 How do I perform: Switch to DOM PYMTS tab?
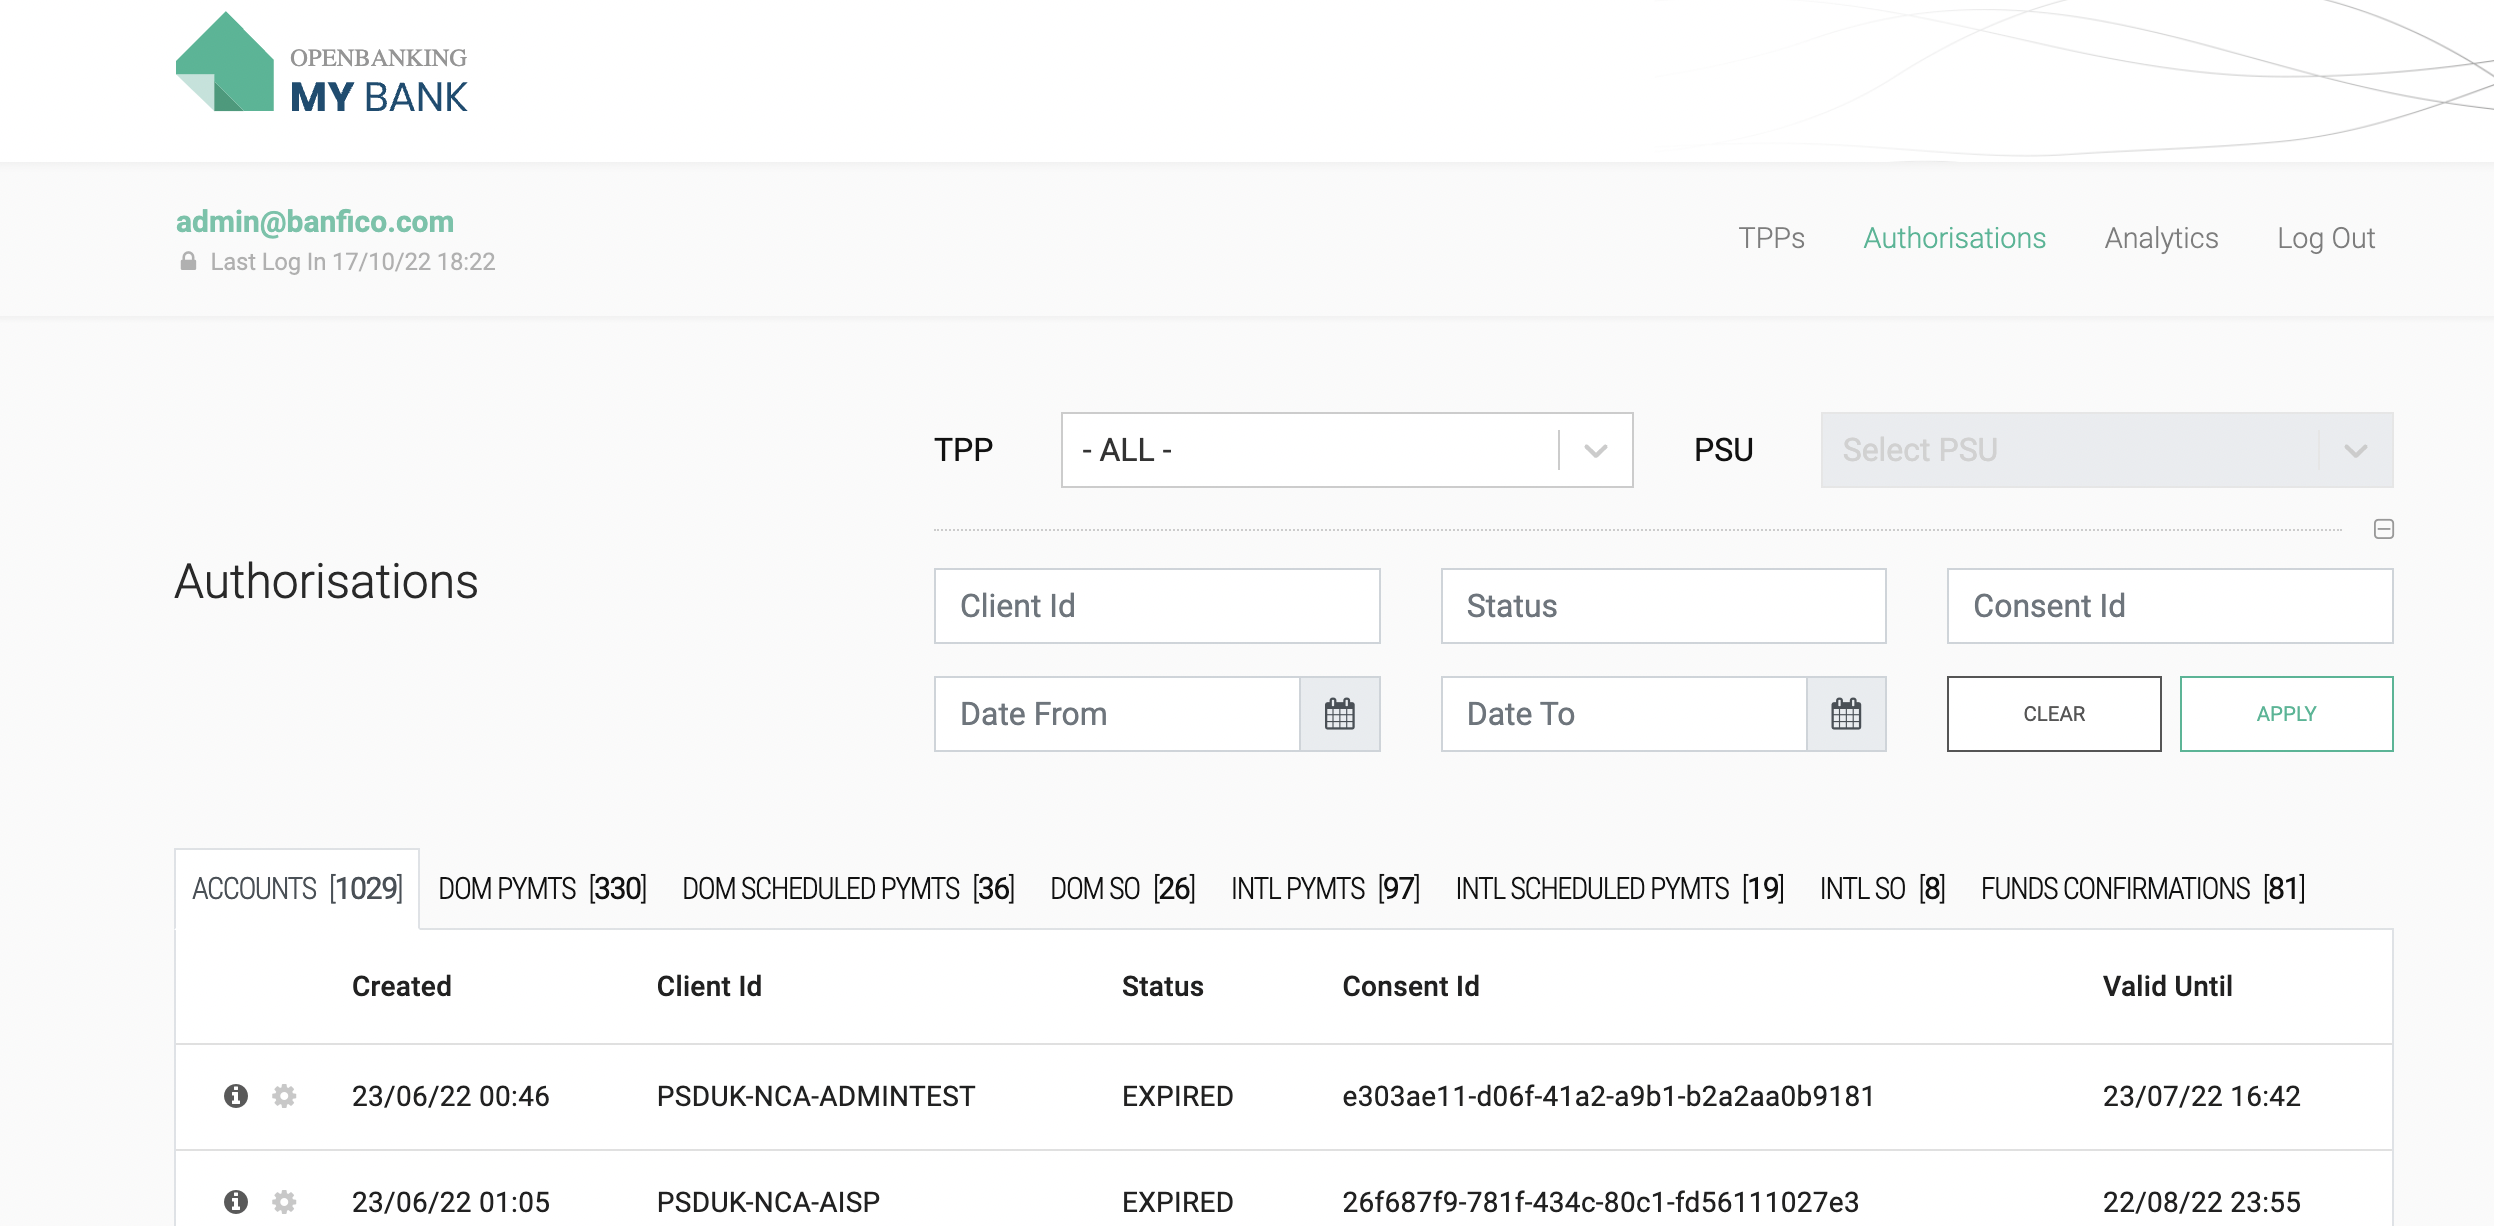(542, 889)
